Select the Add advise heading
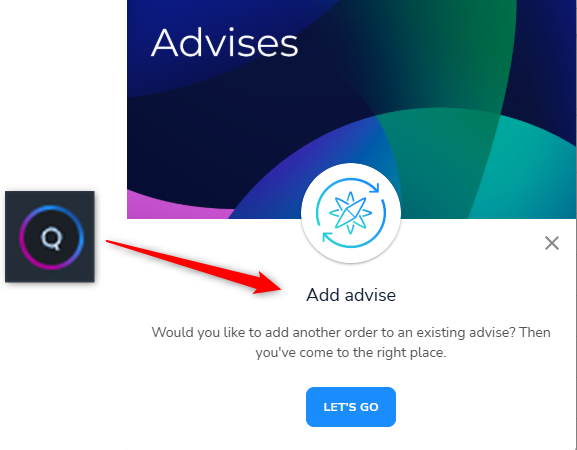 point(351,295)
